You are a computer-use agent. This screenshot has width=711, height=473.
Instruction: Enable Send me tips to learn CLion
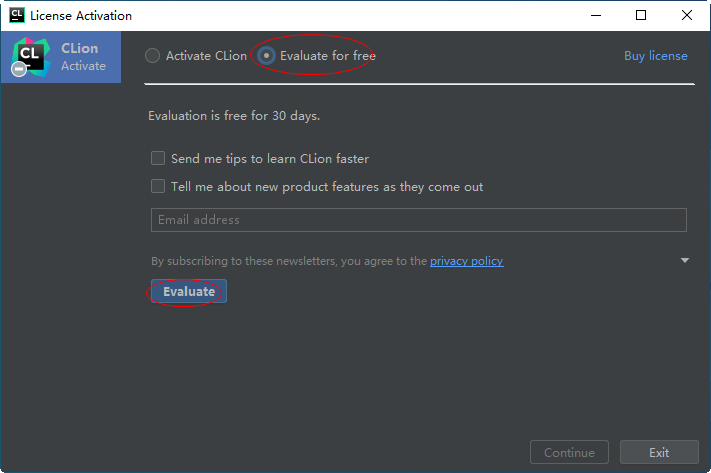tap(158, 158)
